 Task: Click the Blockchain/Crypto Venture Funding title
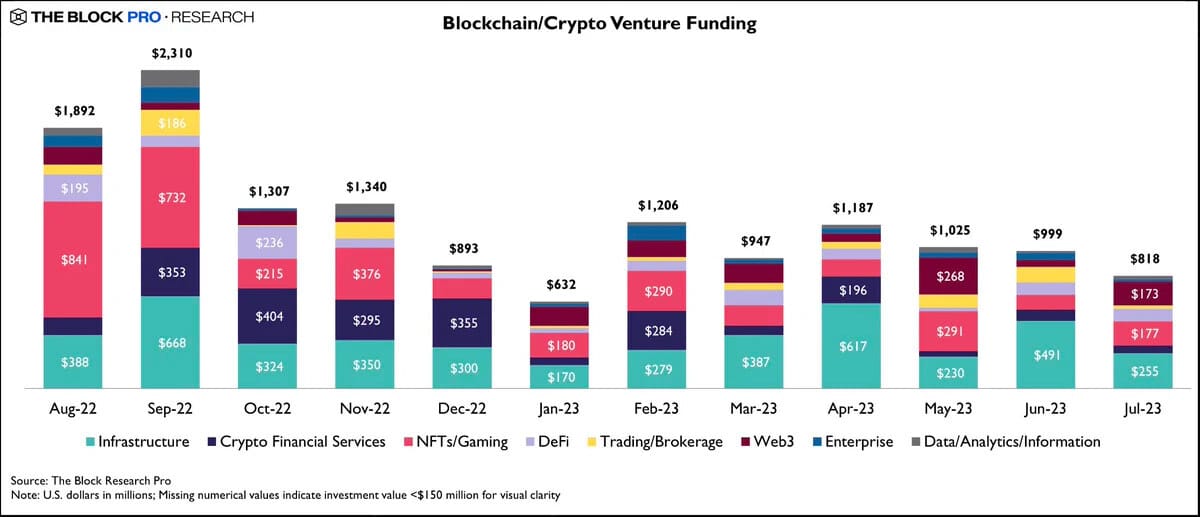[599, 22]
